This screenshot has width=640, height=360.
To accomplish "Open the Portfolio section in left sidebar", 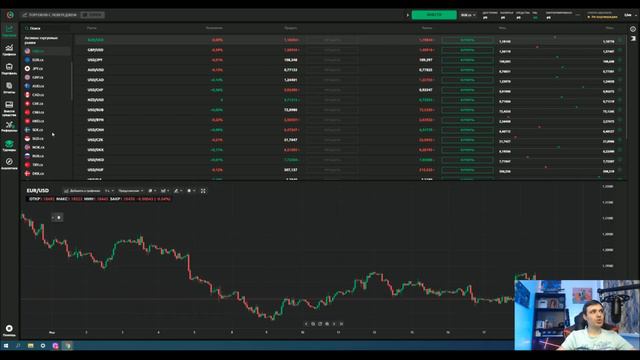I will click(x=9, y=69).
